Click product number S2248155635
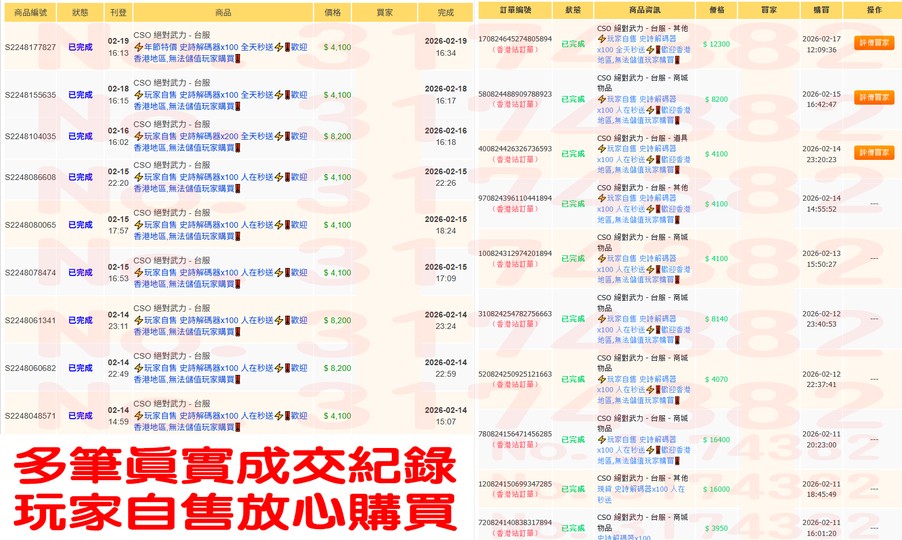902x540 pixels. (x=30, y=95)
